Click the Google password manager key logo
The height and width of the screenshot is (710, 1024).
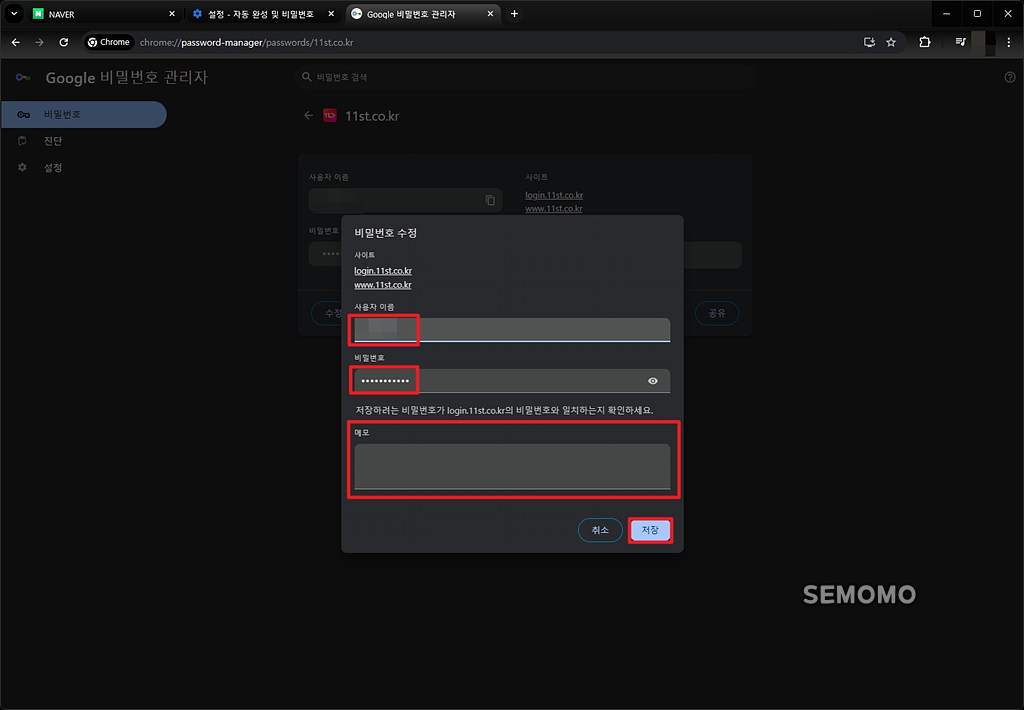(x=23, y=77)
